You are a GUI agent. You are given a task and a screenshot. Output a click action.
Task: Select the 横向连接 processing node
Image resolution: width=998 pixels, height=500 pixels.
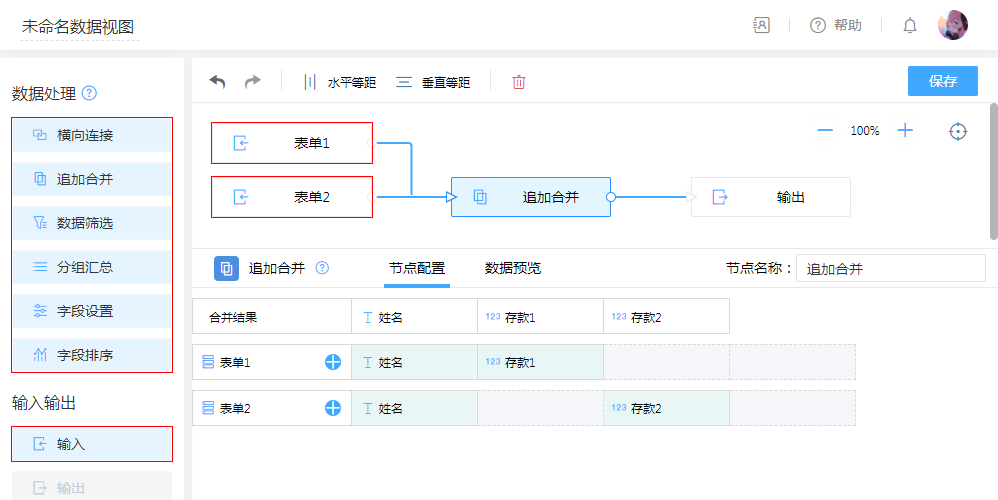pos(92,135)
